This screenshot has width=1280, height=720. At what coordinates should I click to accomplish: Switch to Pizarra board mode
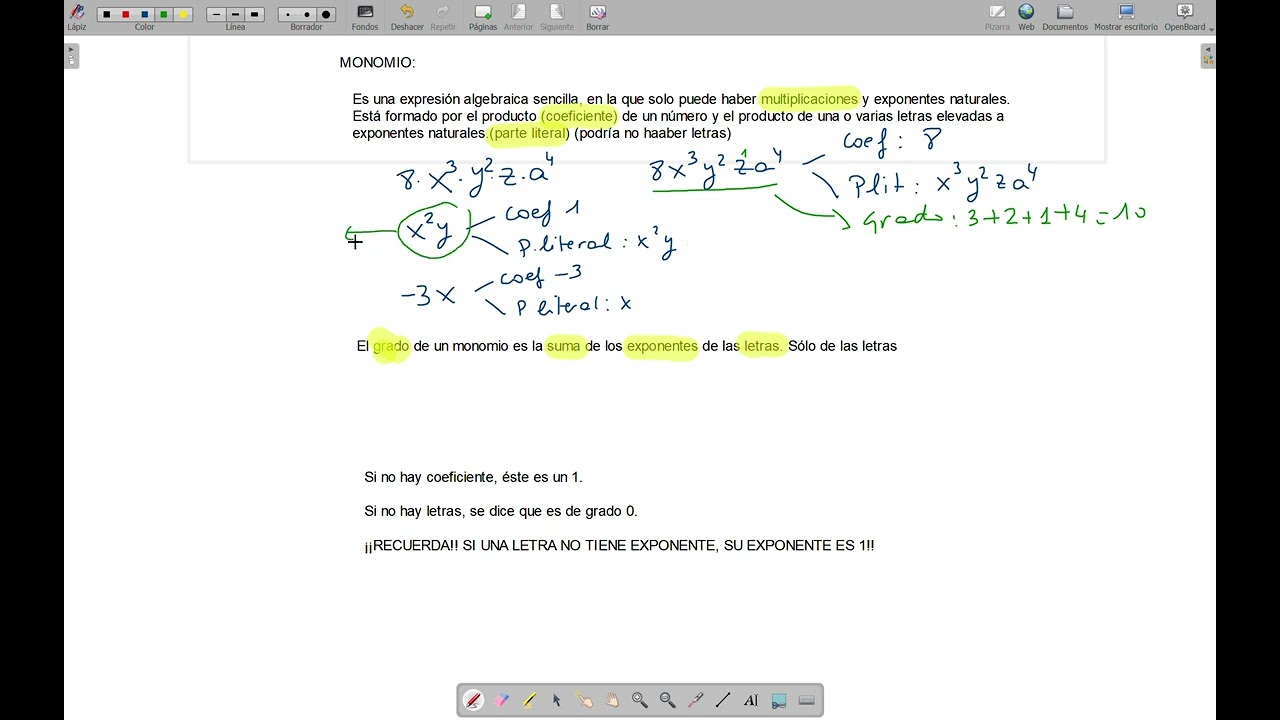997,16
